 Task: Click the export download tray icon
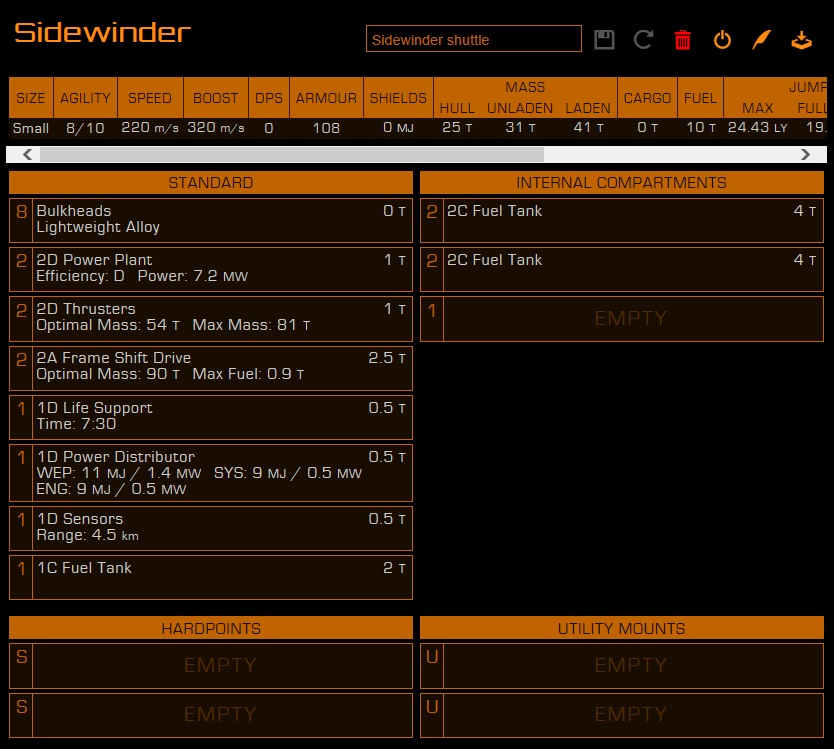click(801, 40)
